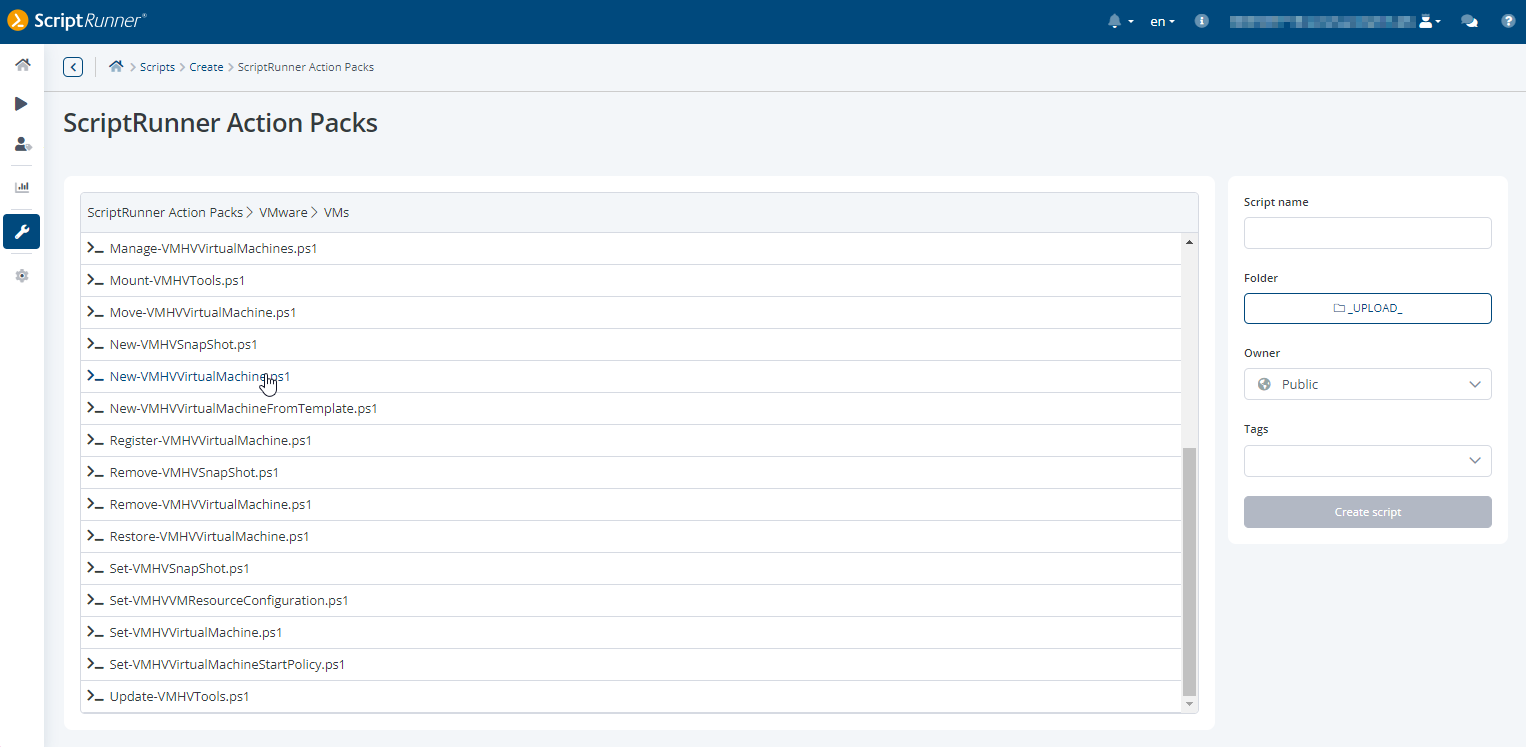1526x747 pixels.
Task: Expand the Tags dropdown
Action: [x=1367, y=460]
